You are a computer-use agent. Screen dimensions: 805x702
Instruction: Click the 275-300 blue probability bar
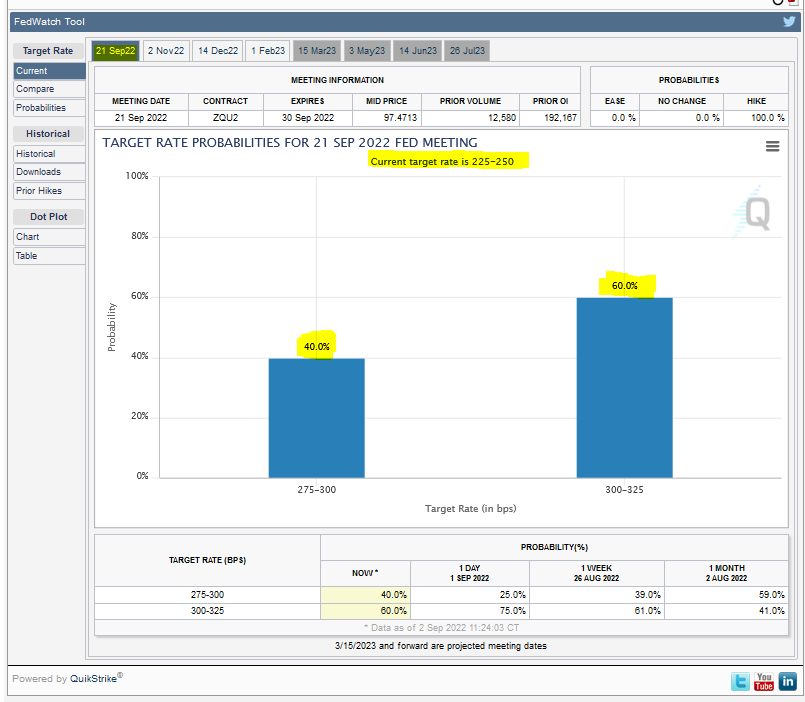317,418
